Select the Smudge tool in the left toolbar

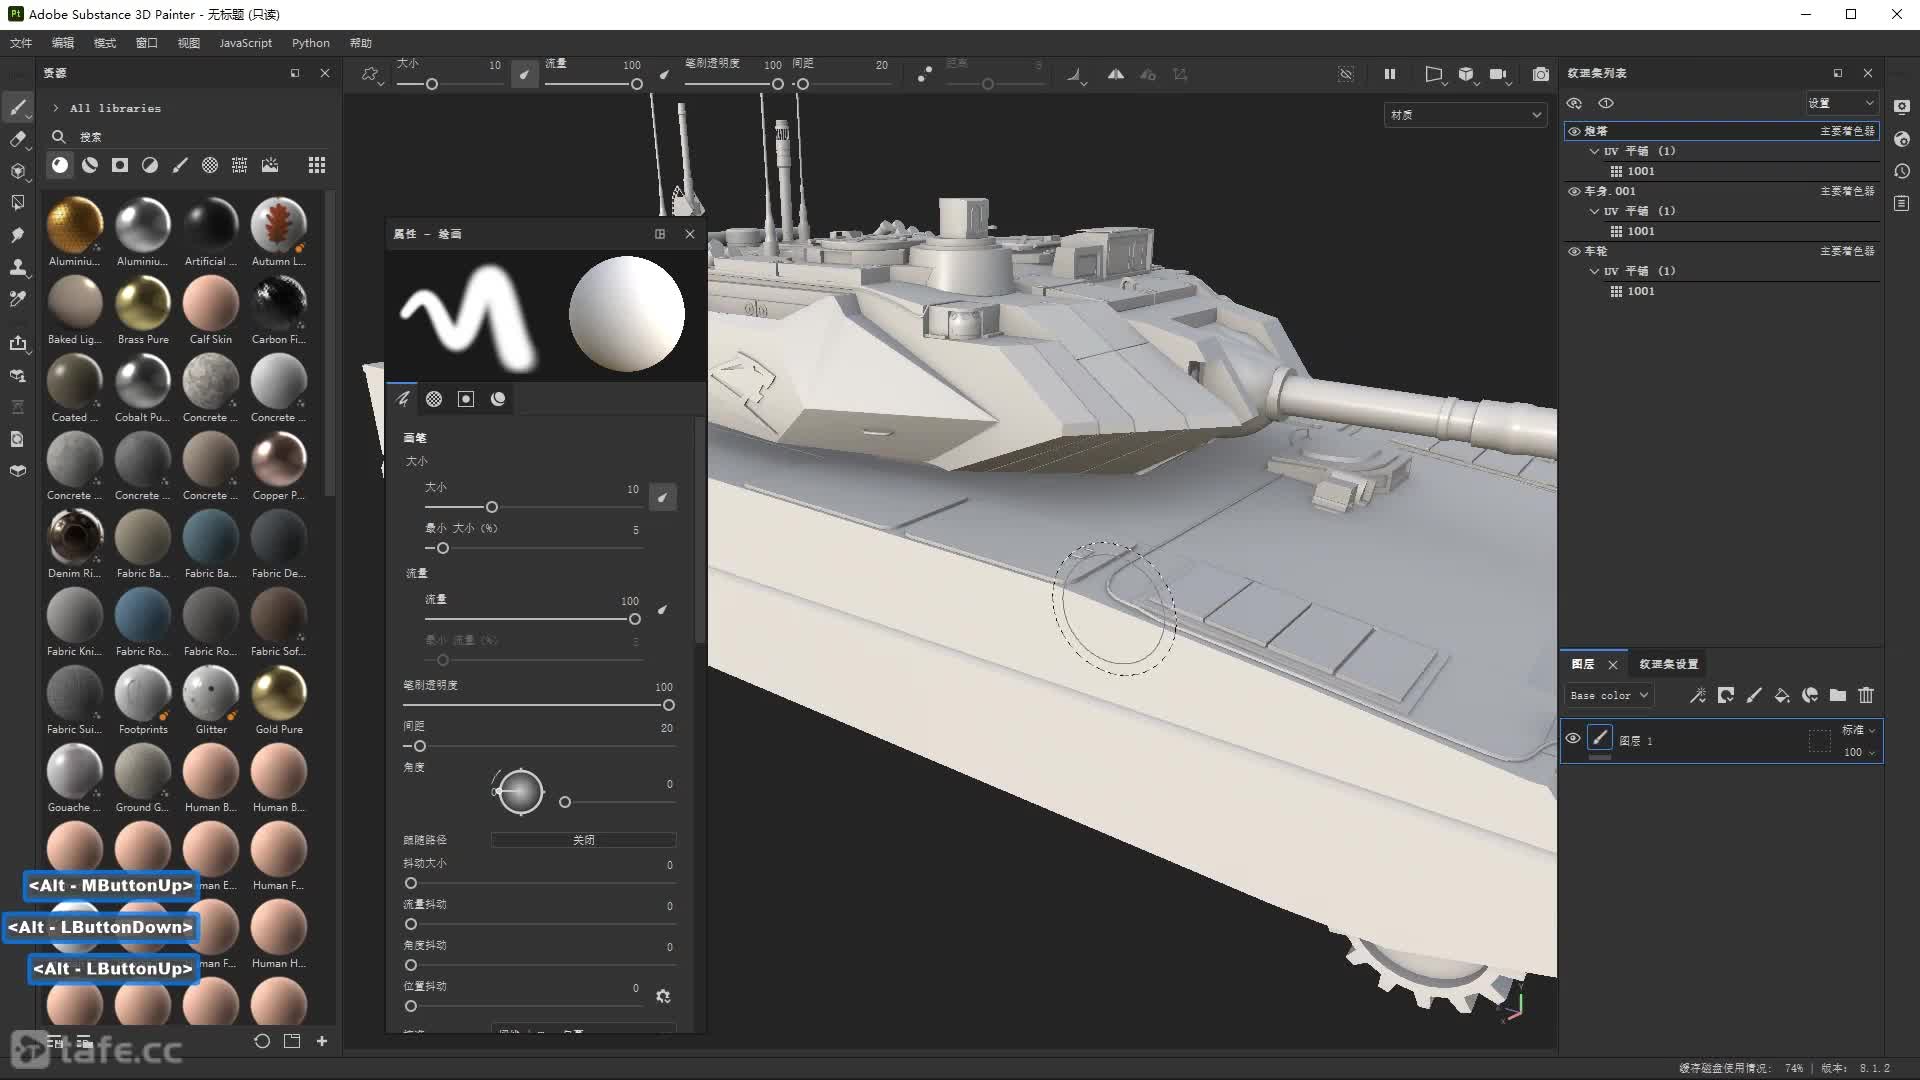pos(19,234)
